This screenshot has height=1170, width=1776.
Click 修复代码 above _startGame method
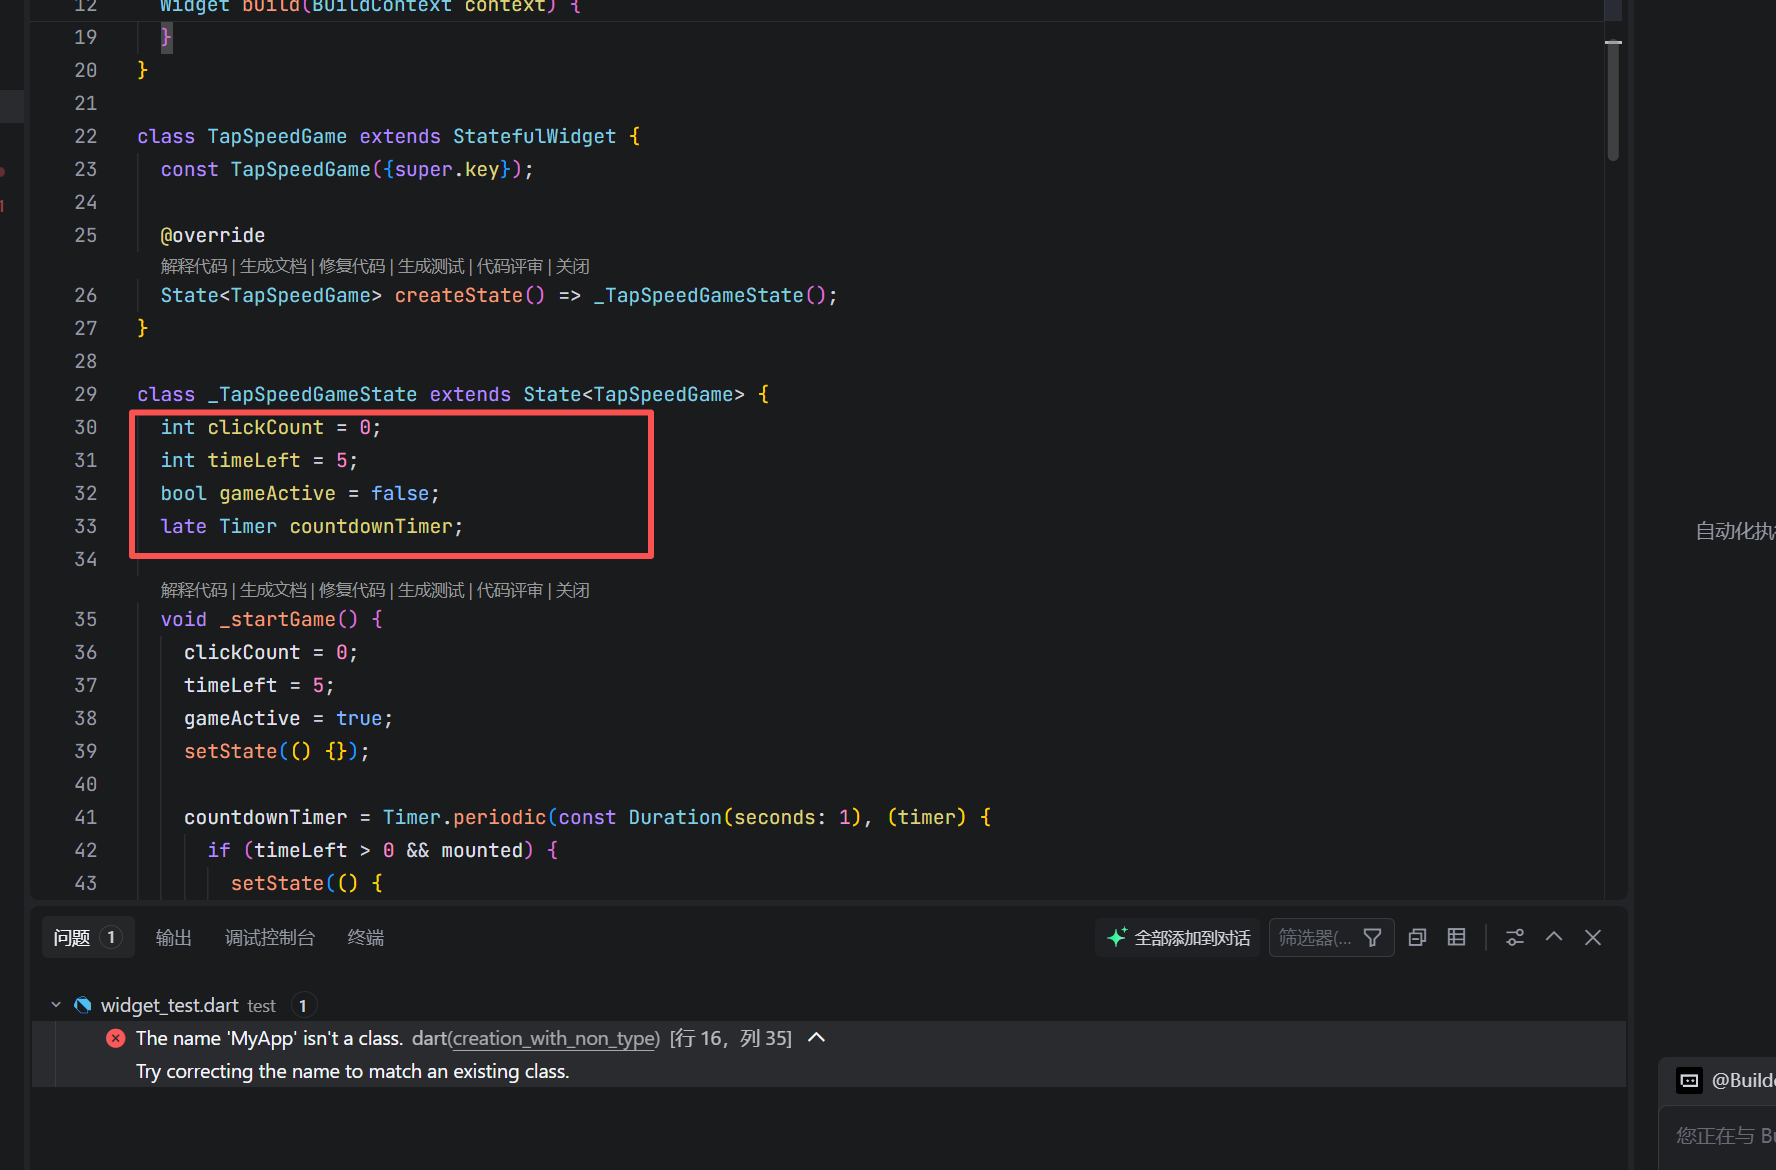(x=352, y=590)
